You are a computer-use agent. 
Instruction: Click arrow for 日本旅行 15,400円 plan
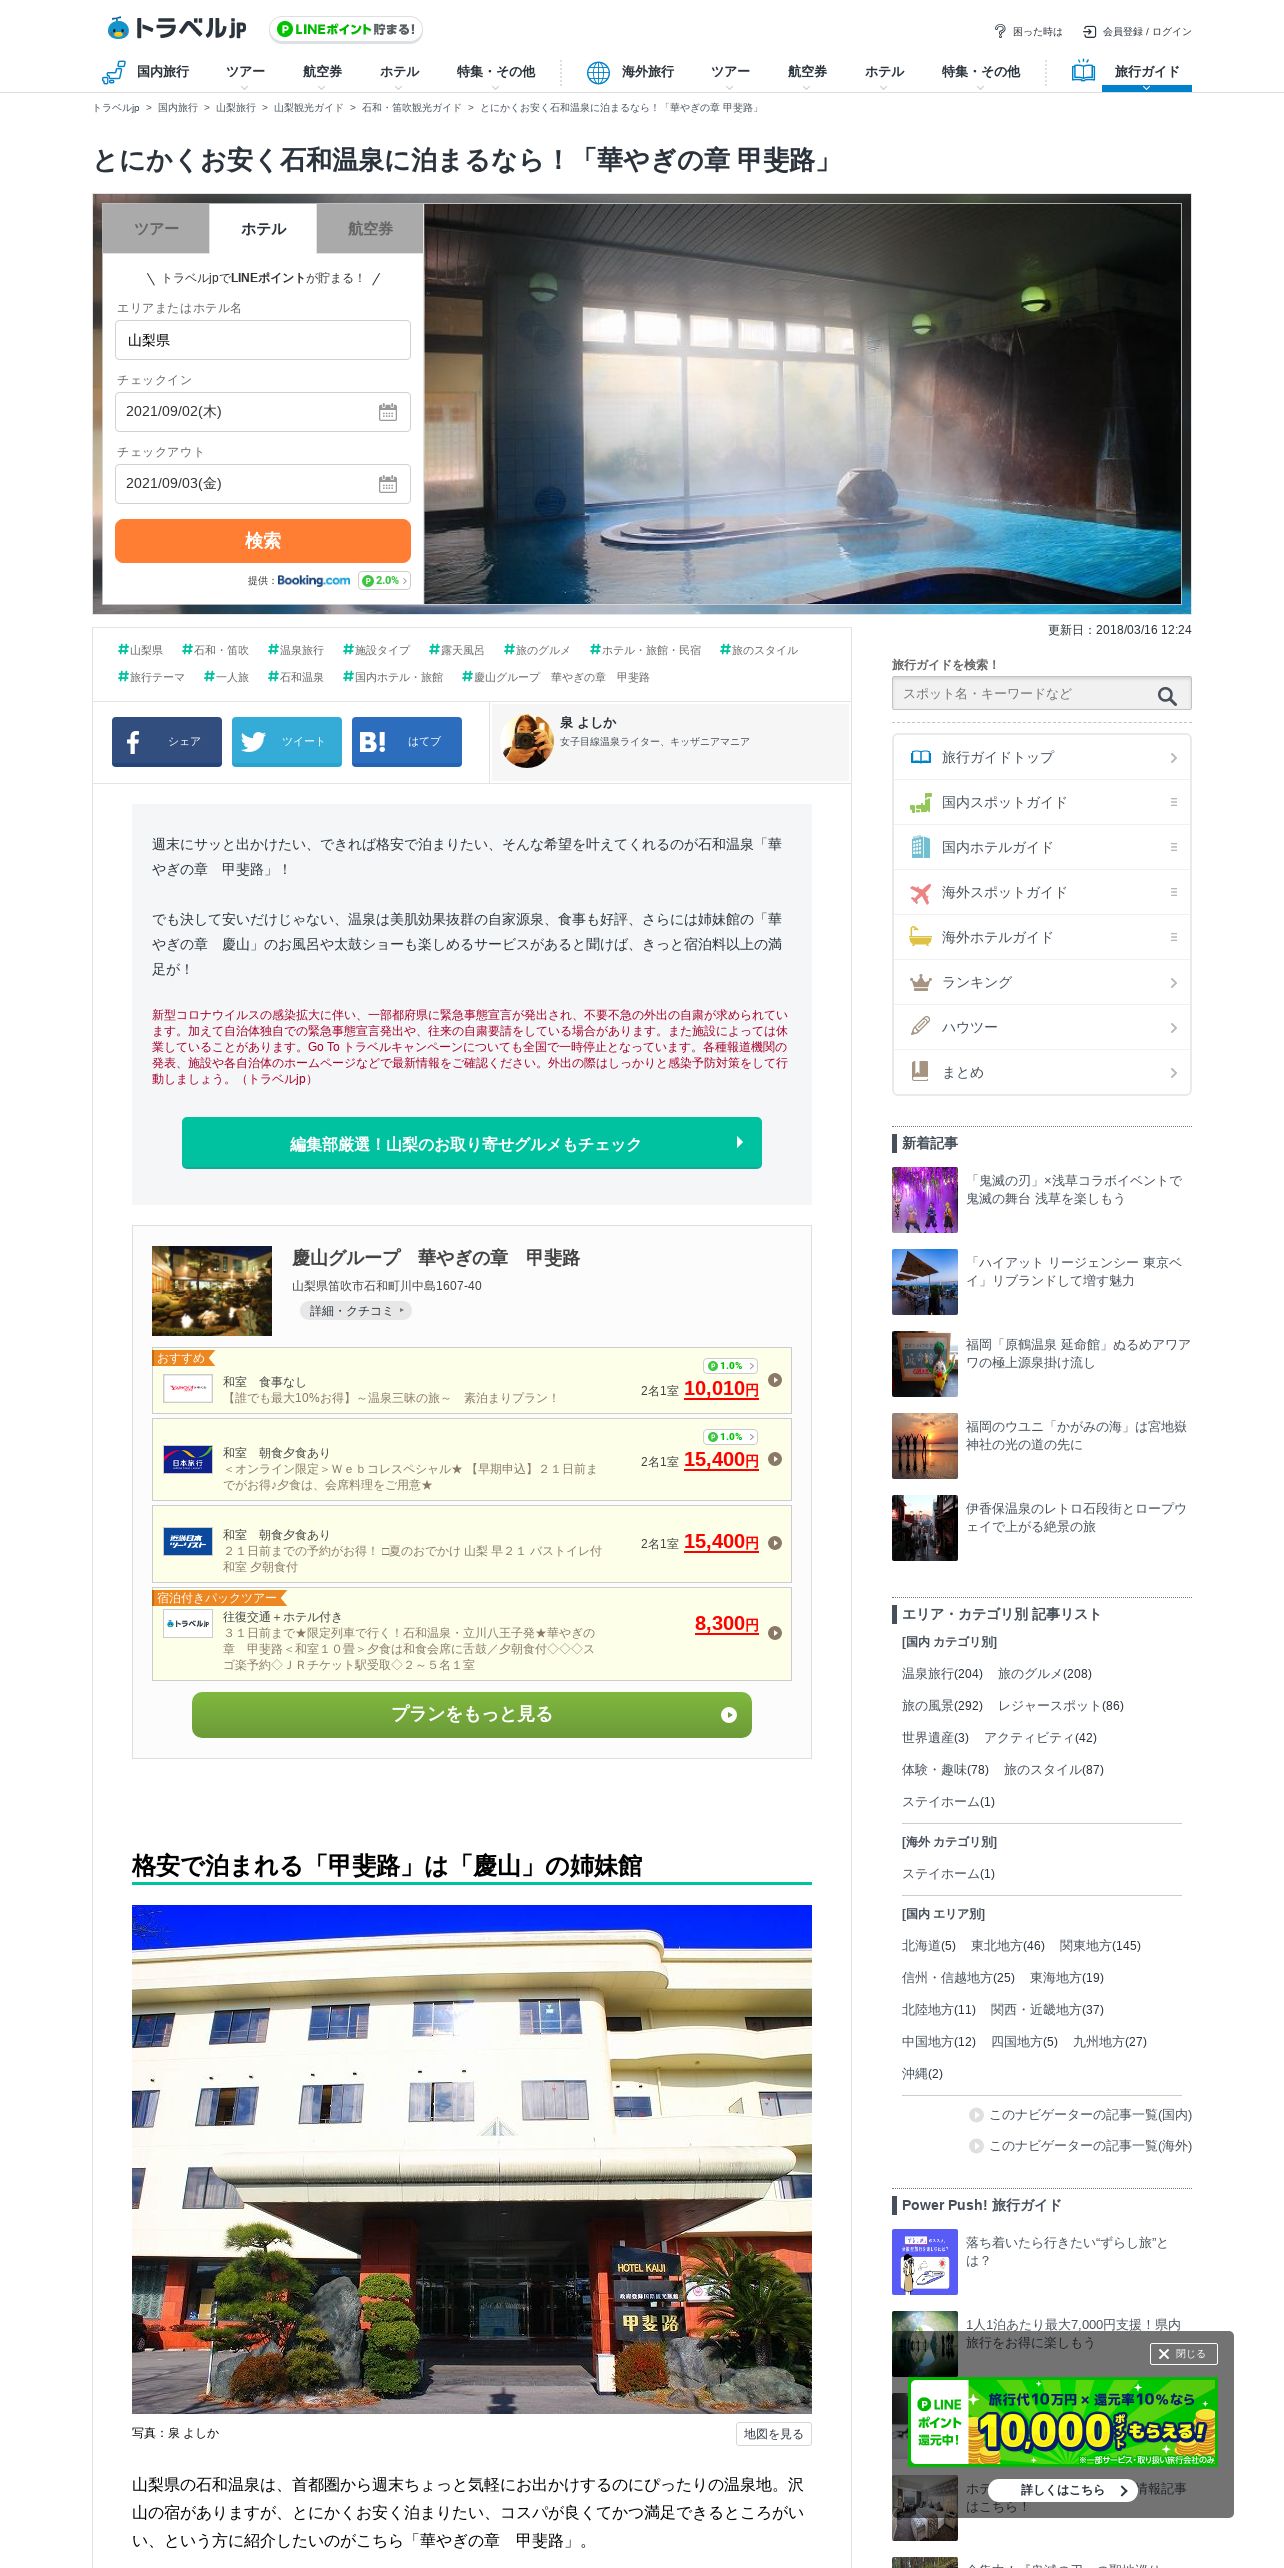pyautogui.click(x=775, y=1460)
